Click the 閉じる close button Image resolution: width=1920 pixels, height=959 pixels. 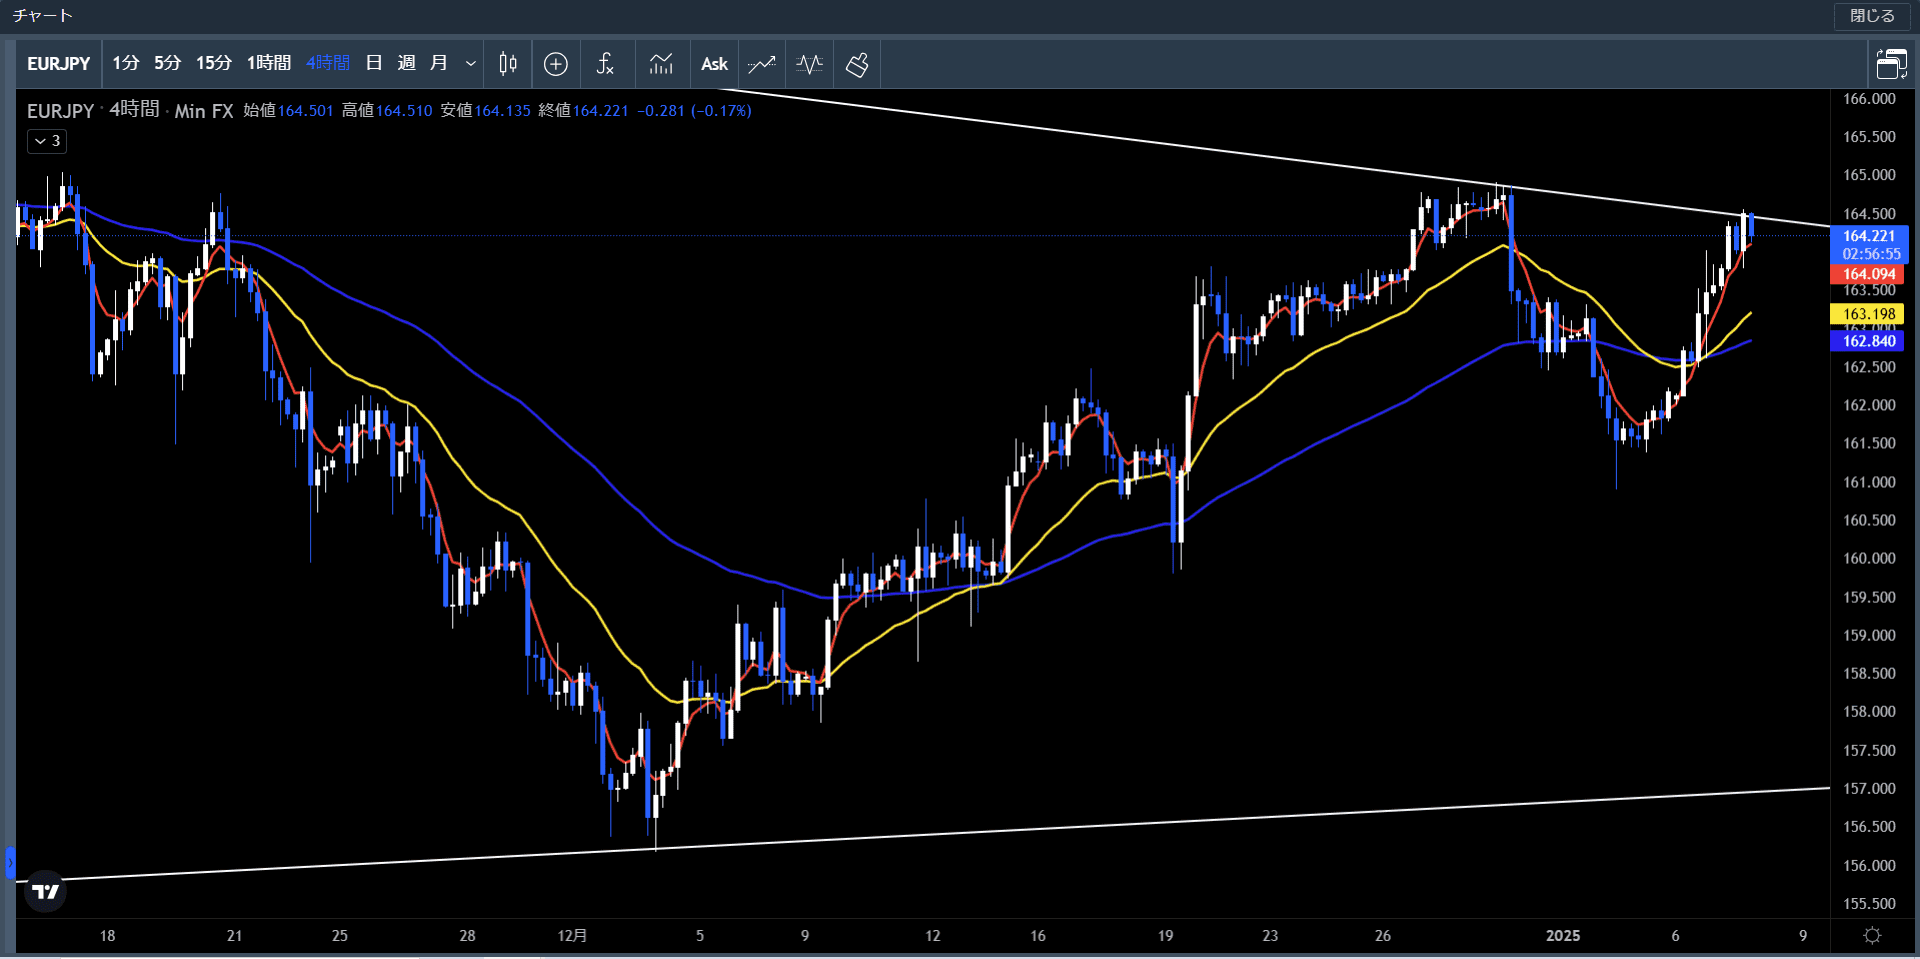(1872, 16)
